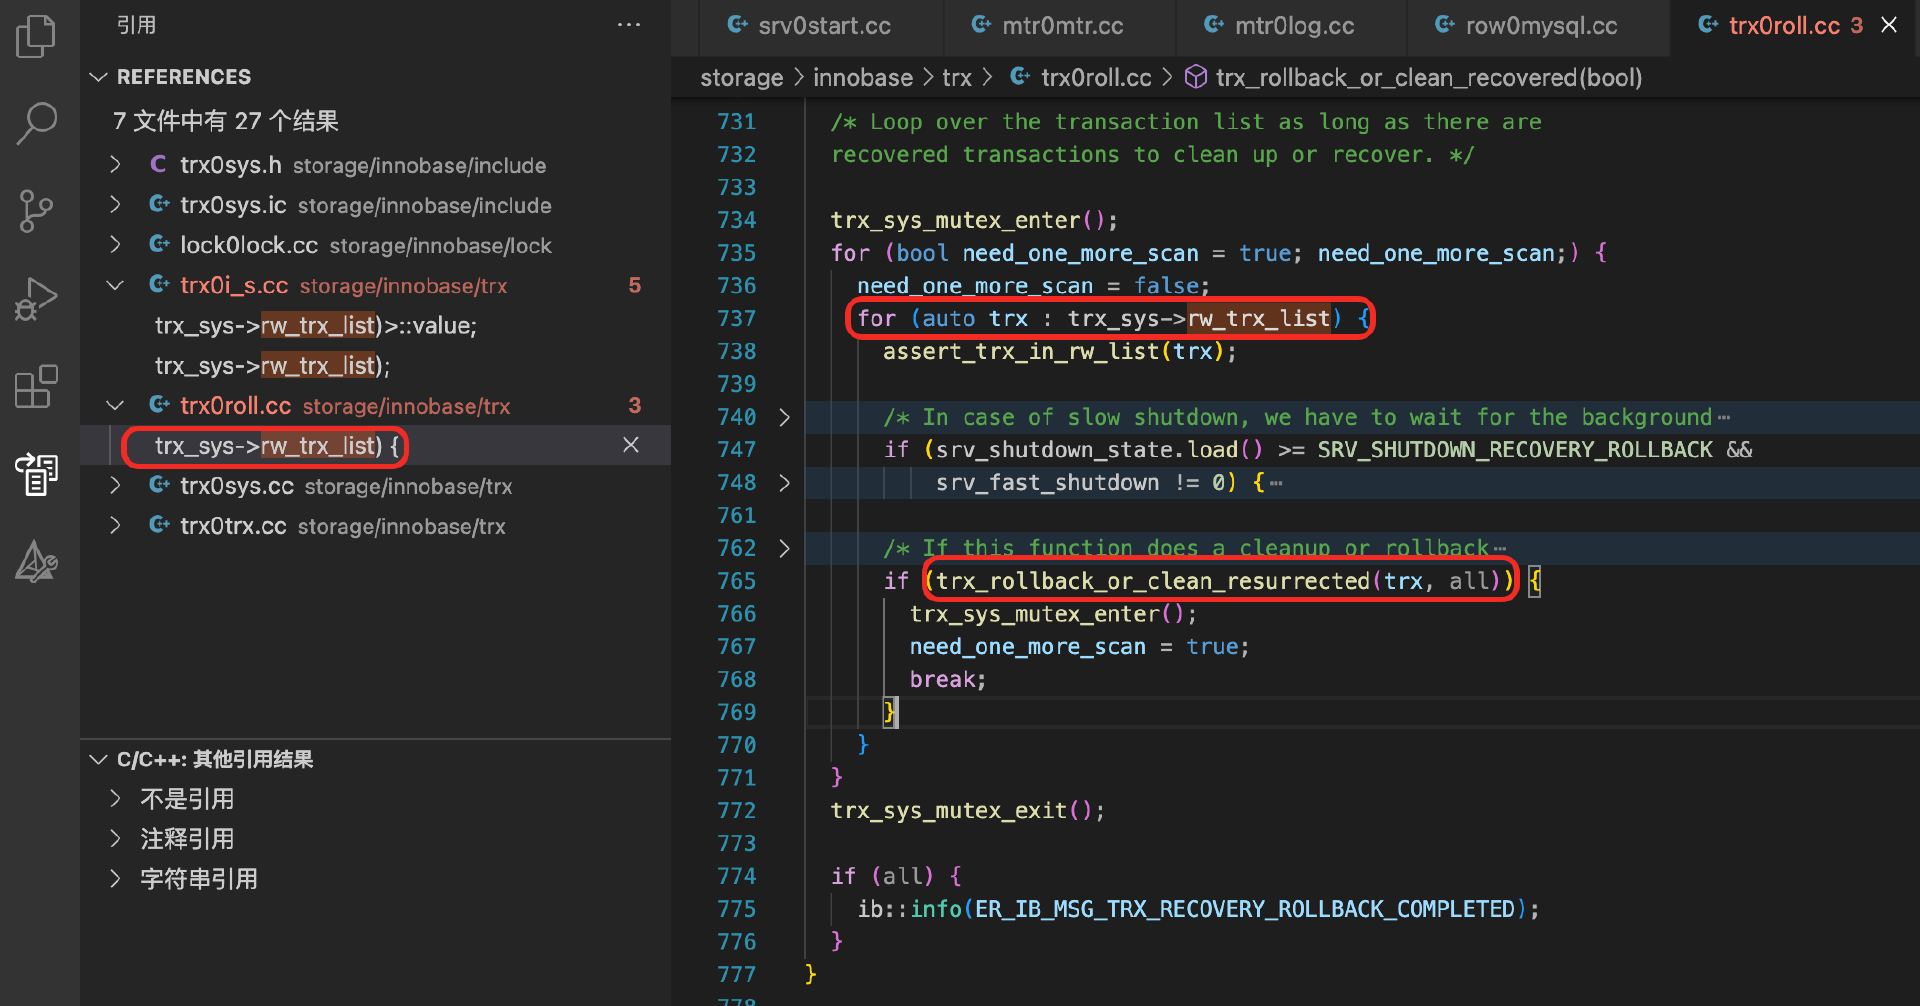1920x1006 pixels.
Task: Dismiss the selected rw_trx_list reference result
Action: [x=631, y=445]
